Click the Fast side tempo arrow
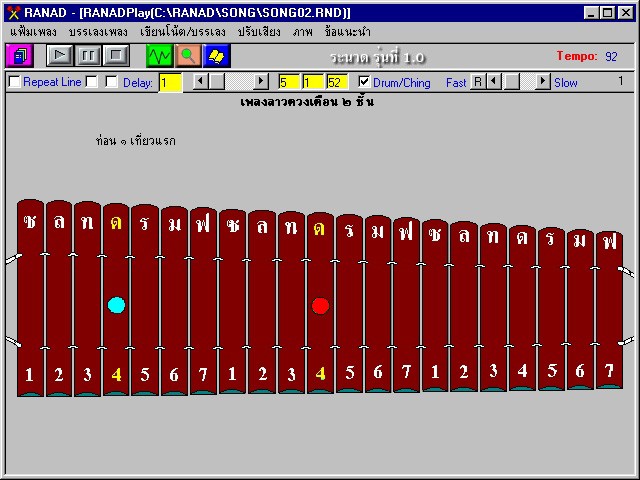The width and height of the screenshot is (640, 480). 494,82
